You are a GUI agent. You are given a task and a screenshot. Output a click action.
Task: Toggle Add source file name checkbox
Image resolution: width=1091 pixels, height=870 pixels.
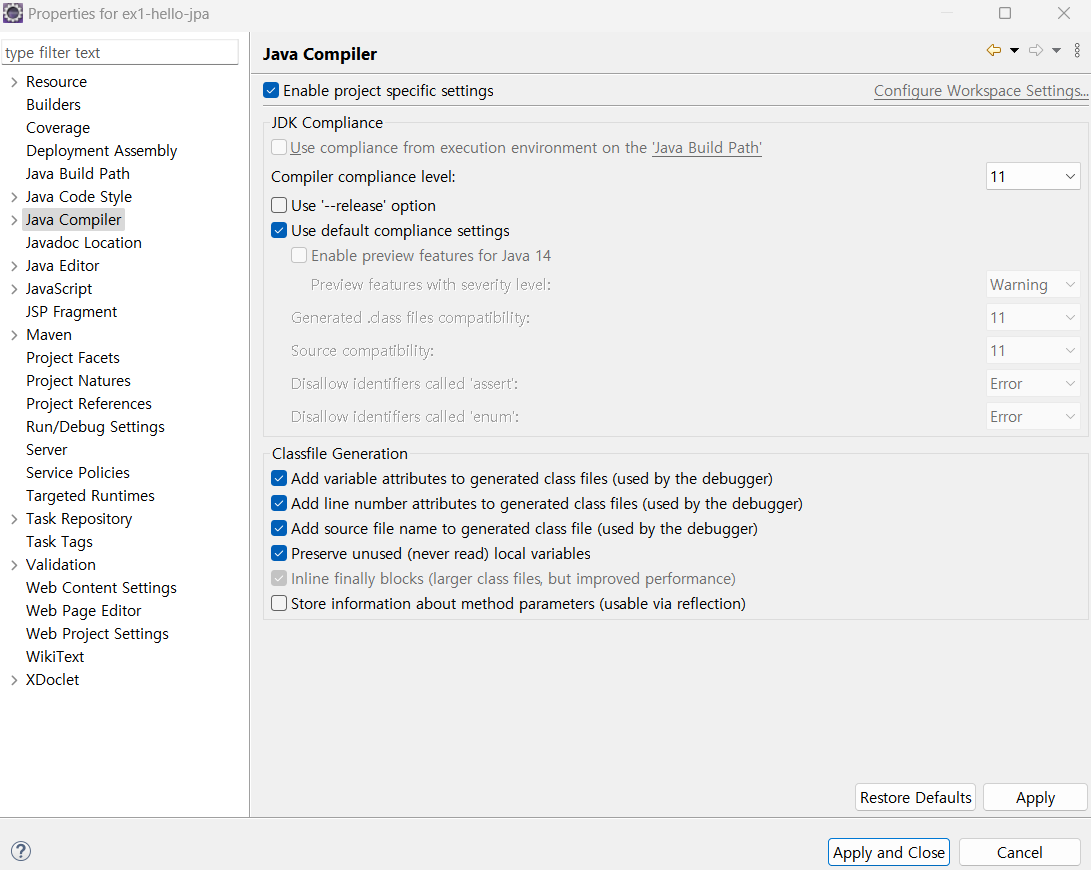pos(279,528)
